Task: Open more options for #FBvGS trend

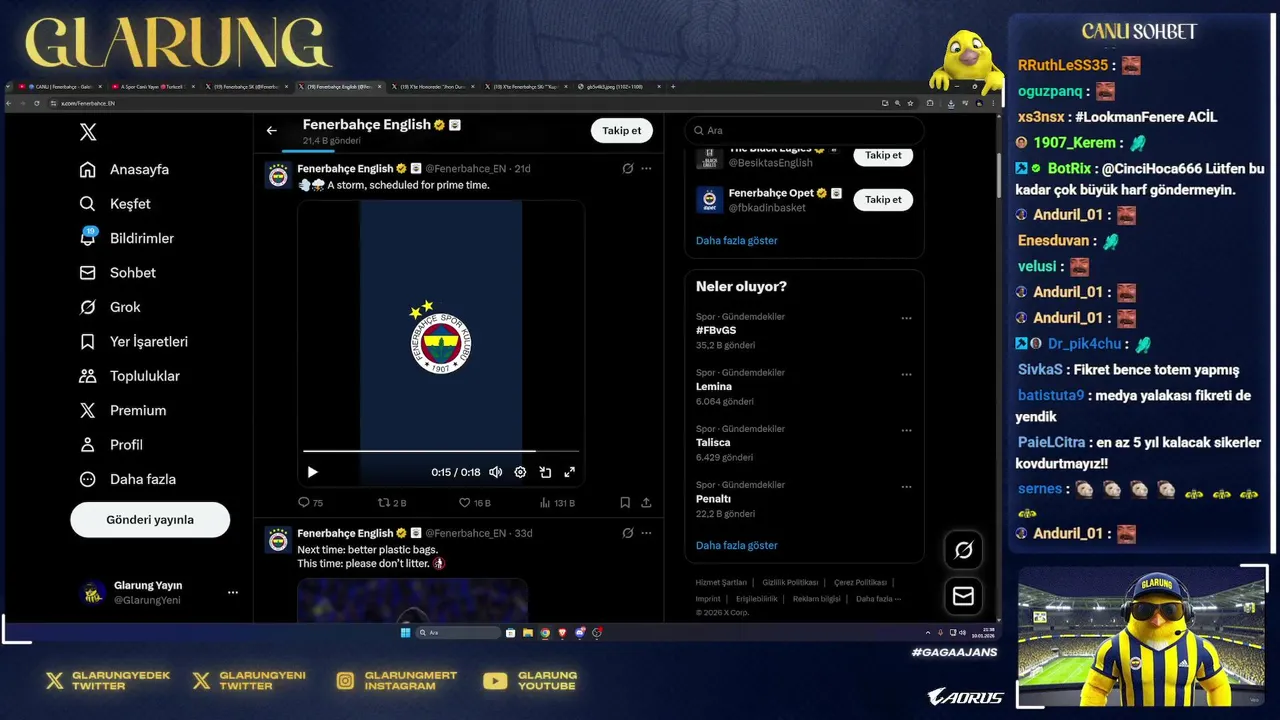Action: pos(906,318)
